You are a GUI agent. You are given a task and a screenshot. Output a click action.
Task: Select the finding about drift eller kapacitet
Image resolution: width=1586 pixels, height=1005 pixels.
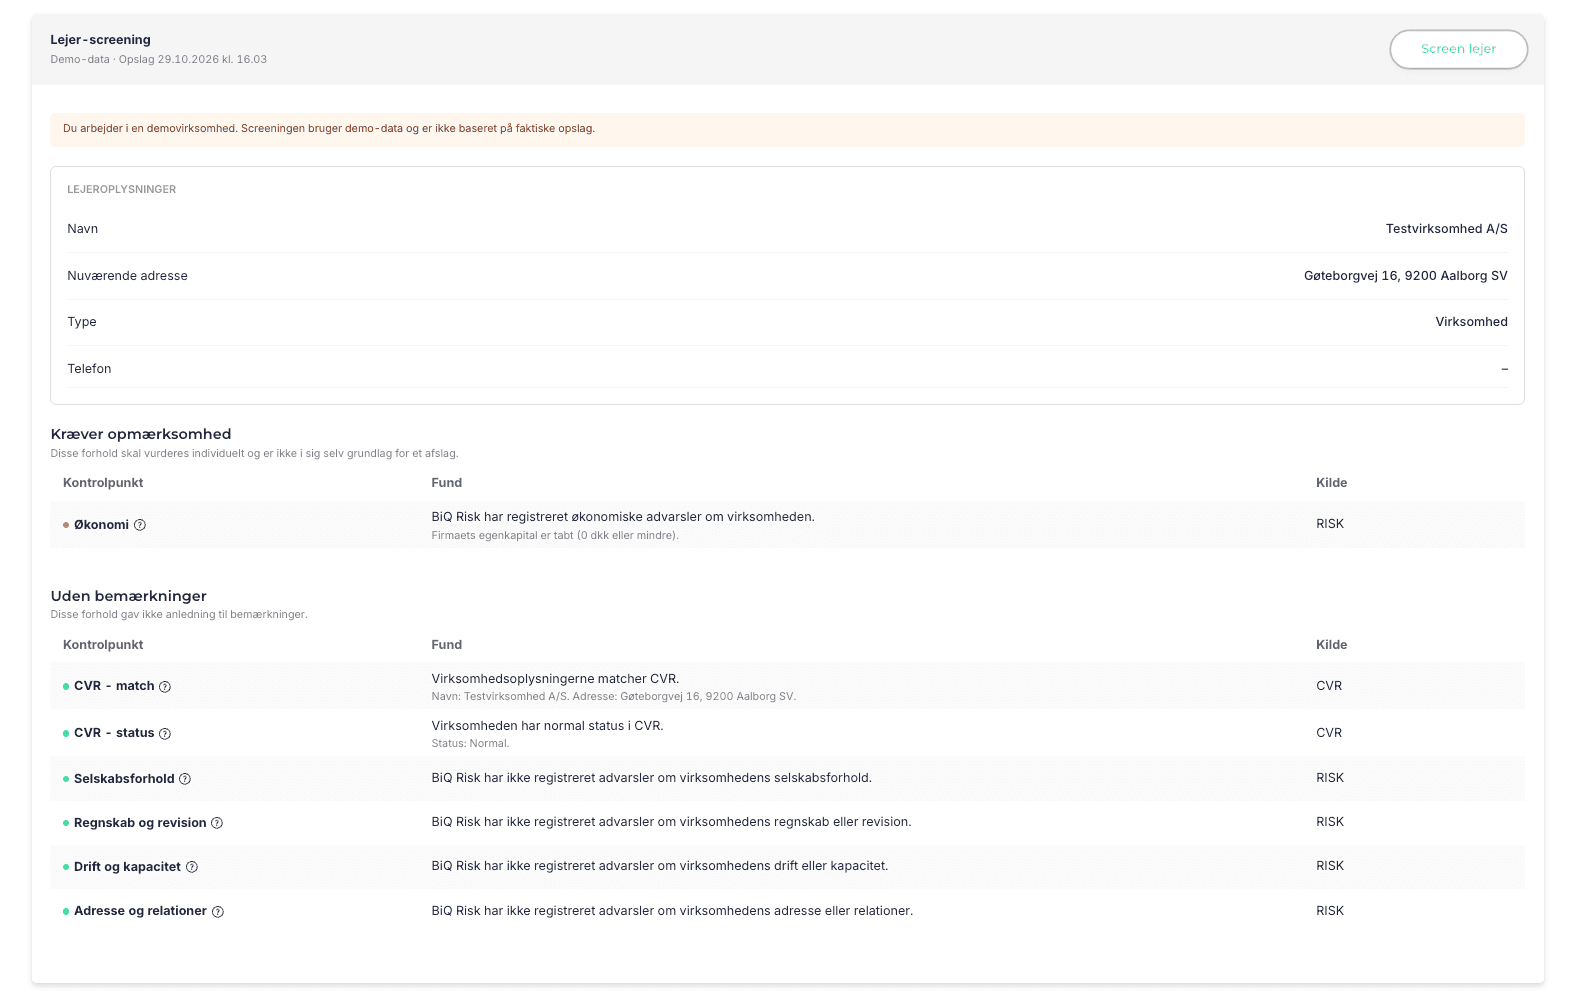point(660,866)
